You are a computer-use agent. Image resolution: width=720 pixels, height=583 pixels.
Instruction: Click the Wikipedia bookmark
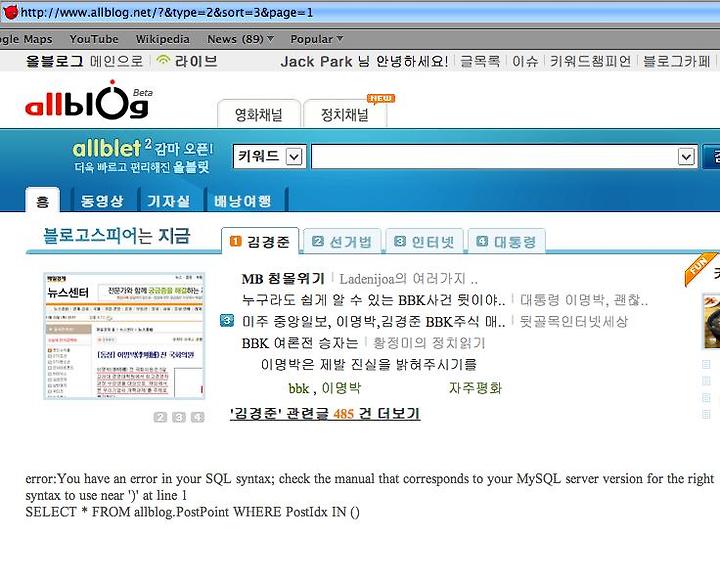[x=163, y=39]
